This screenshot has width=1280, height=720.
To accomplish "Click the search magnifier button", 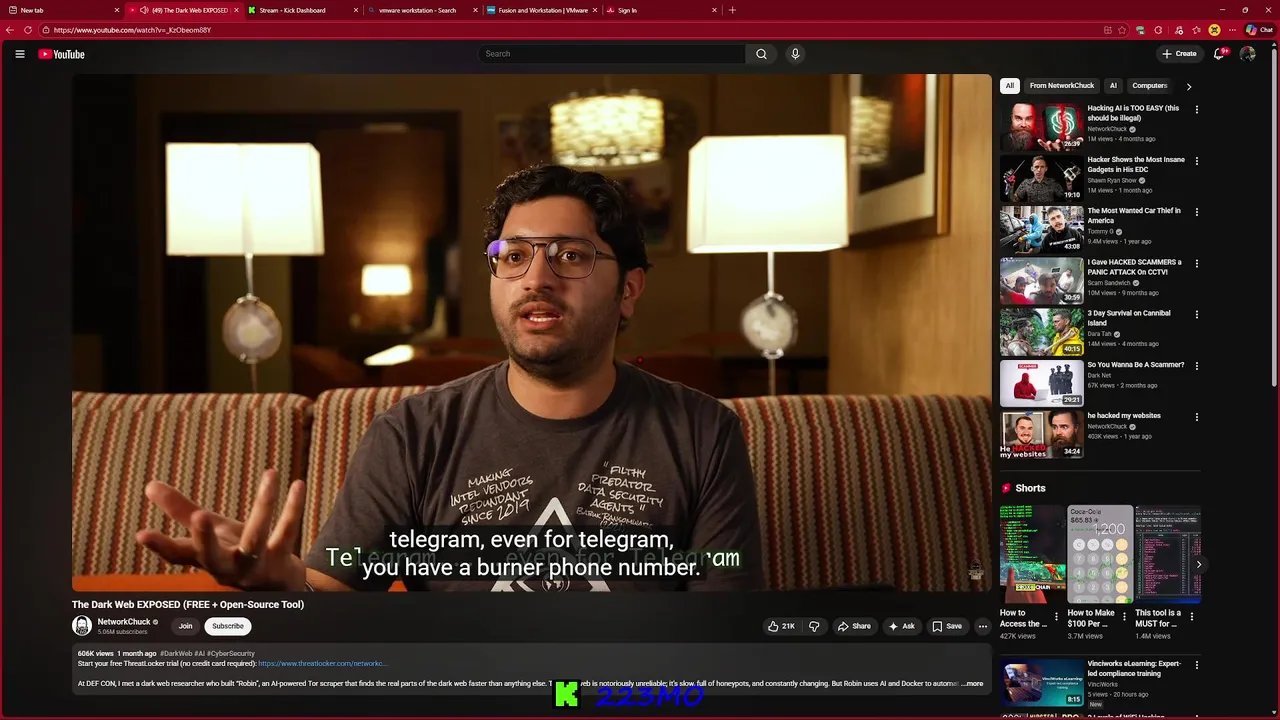I will pos(761,54).
